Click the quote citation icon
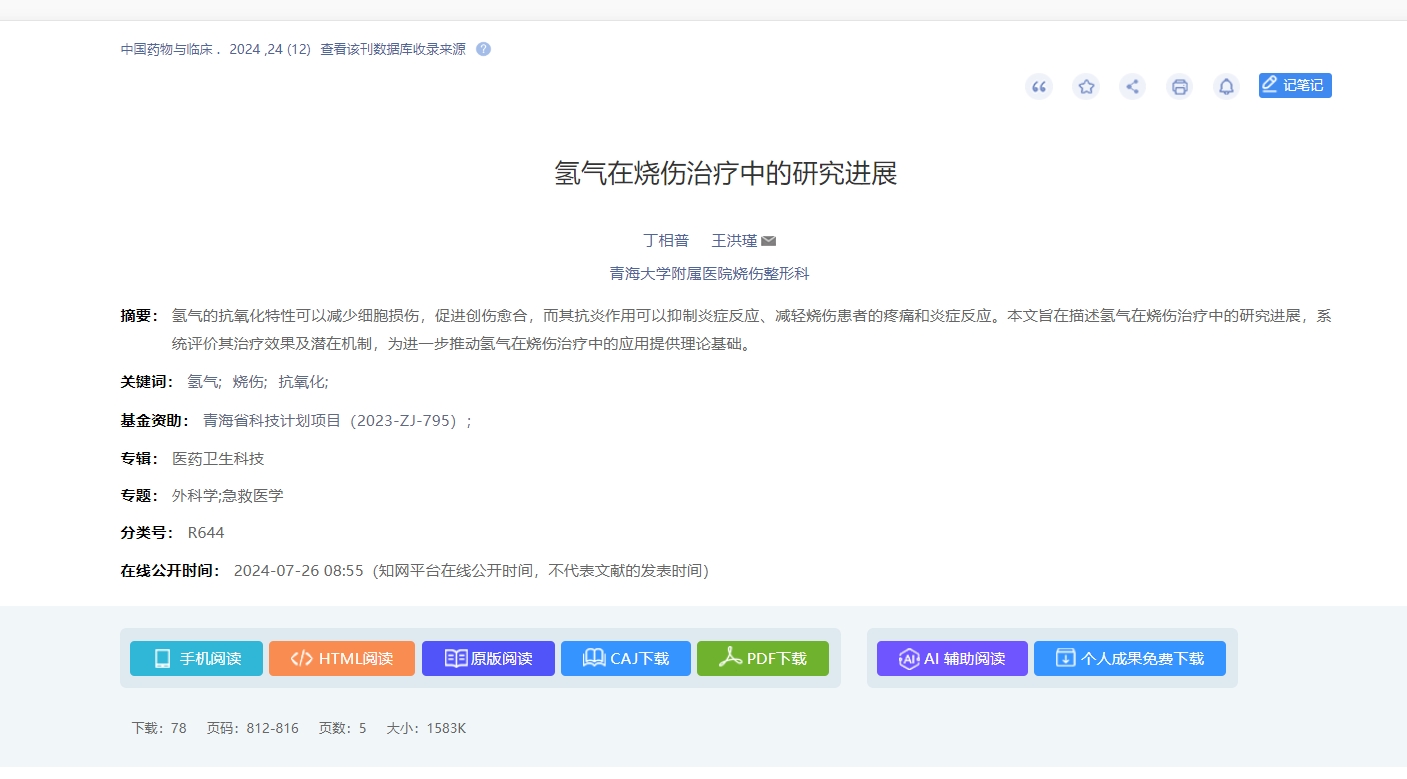This screenshot has width=1407, height=779. 1039,87
